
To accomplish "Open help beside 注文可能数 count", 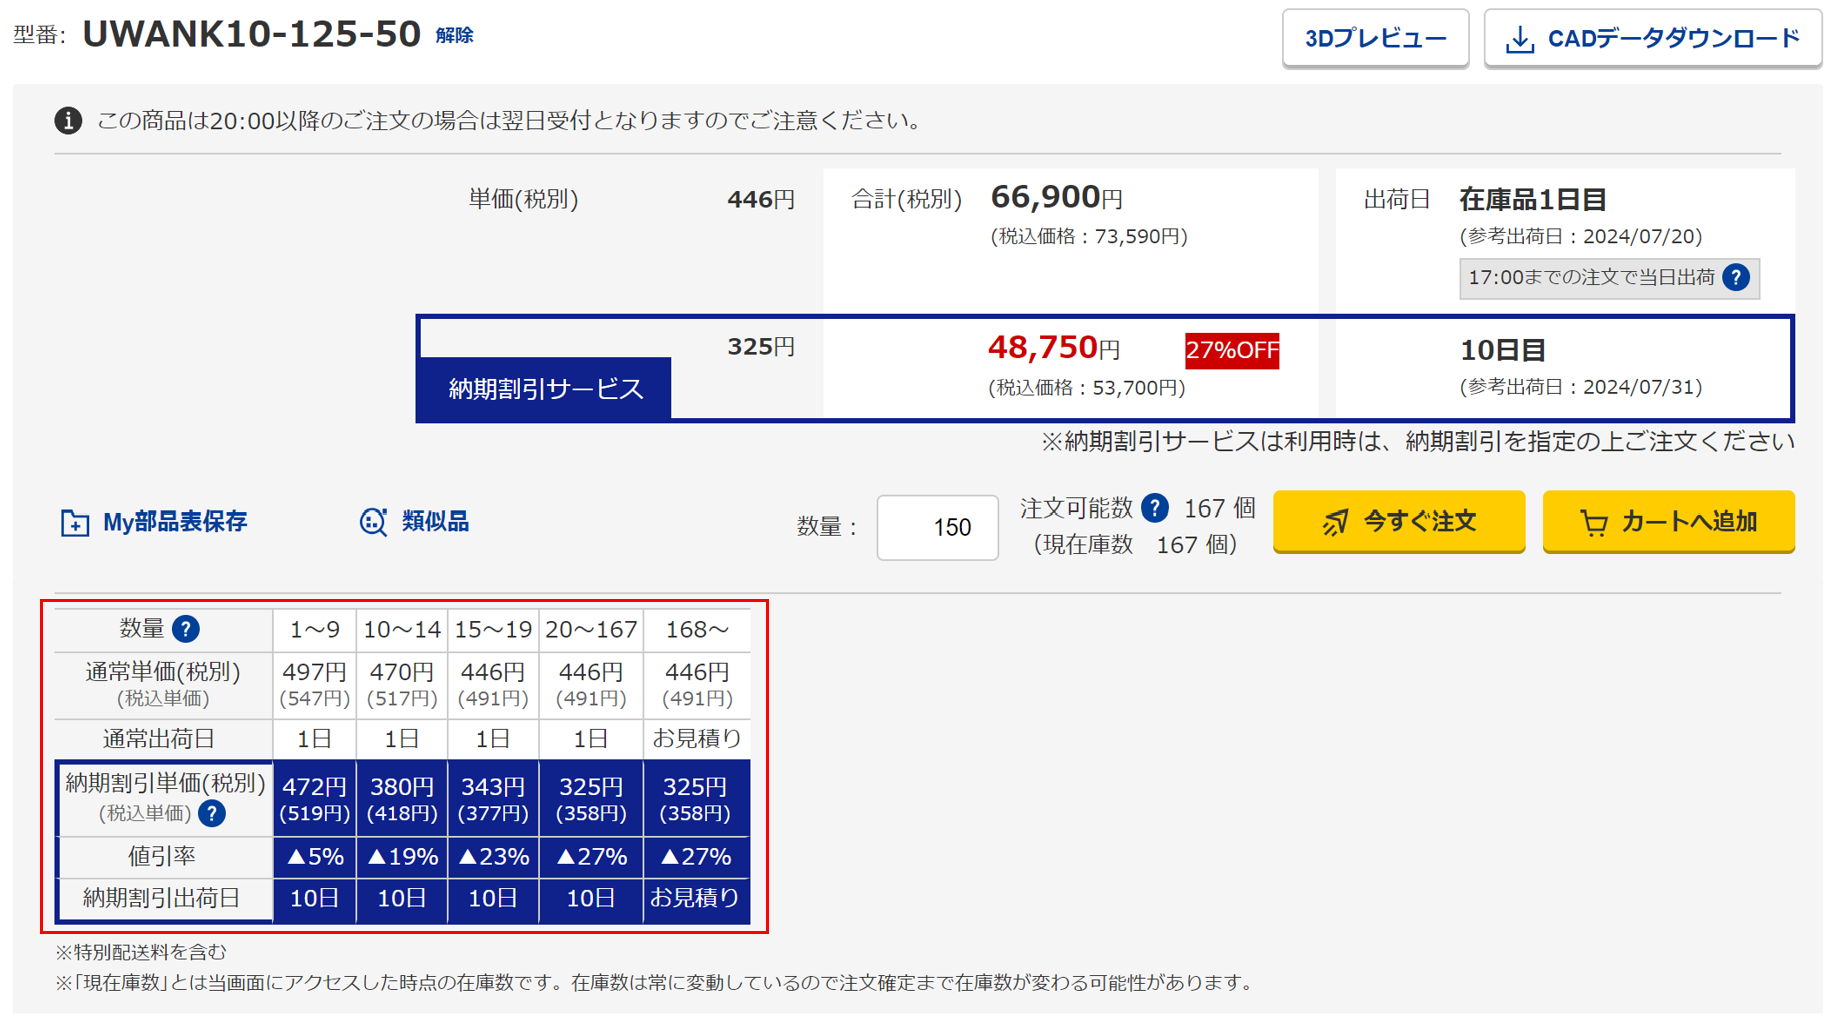I will pyautogui.click(x=1156, y=508).
